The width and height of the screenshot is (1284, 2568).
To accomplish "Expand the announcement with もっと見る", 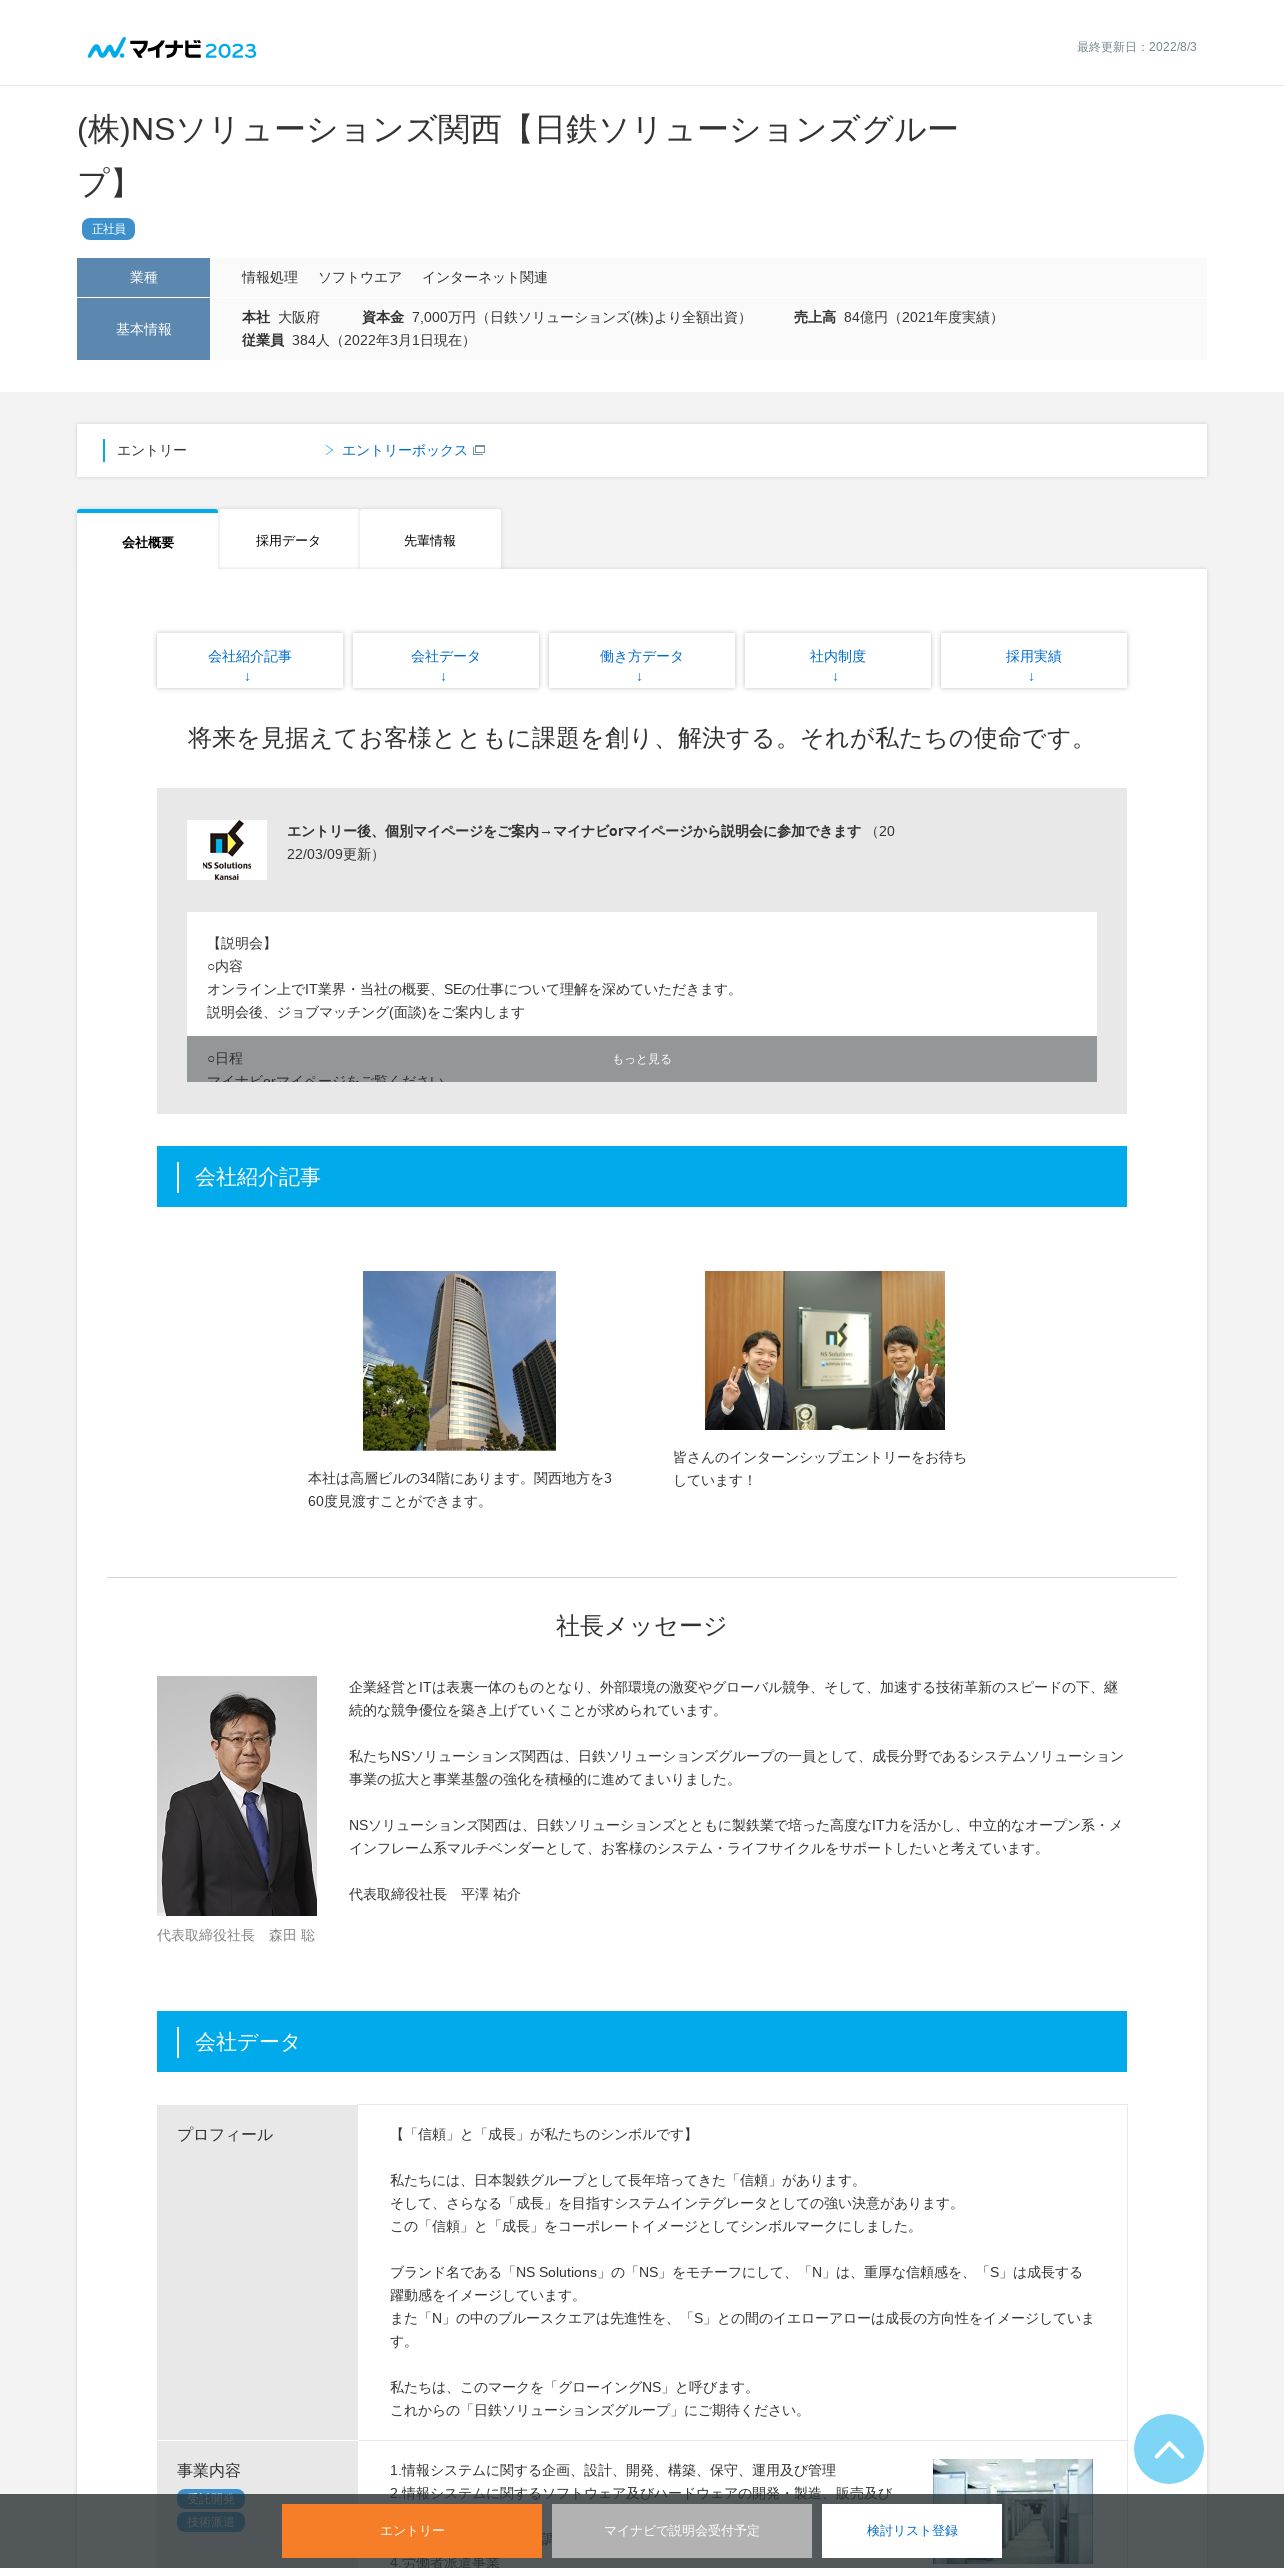I will click(x=642, y=1059).
